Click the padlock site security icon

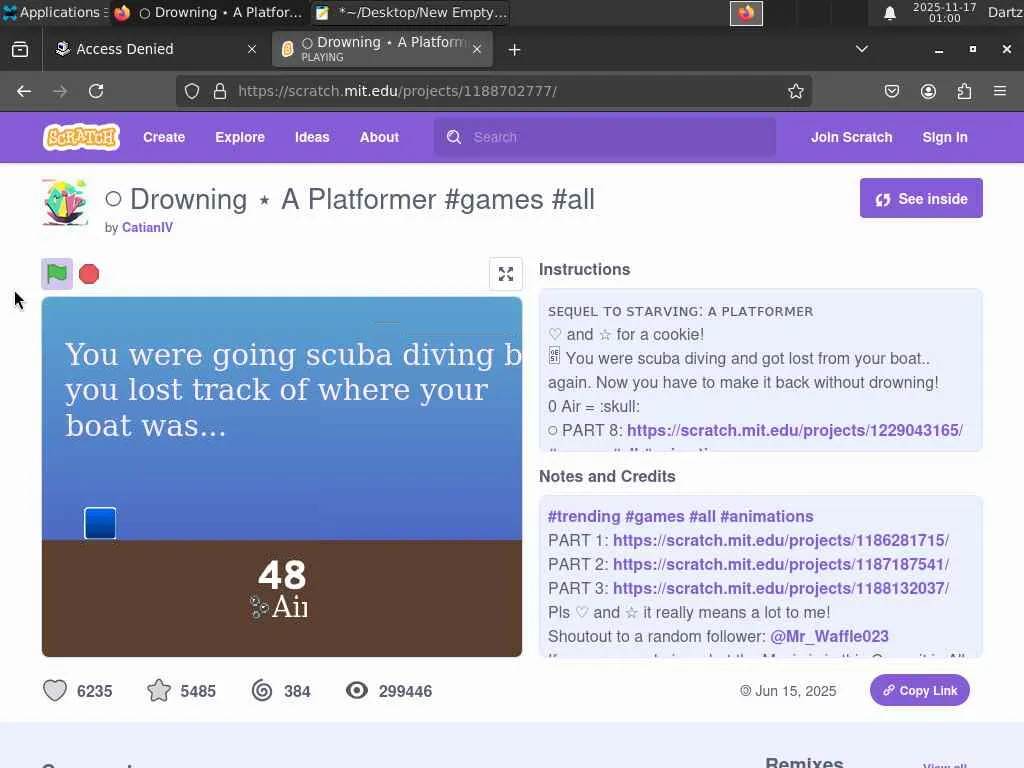[x=220, y=91]
